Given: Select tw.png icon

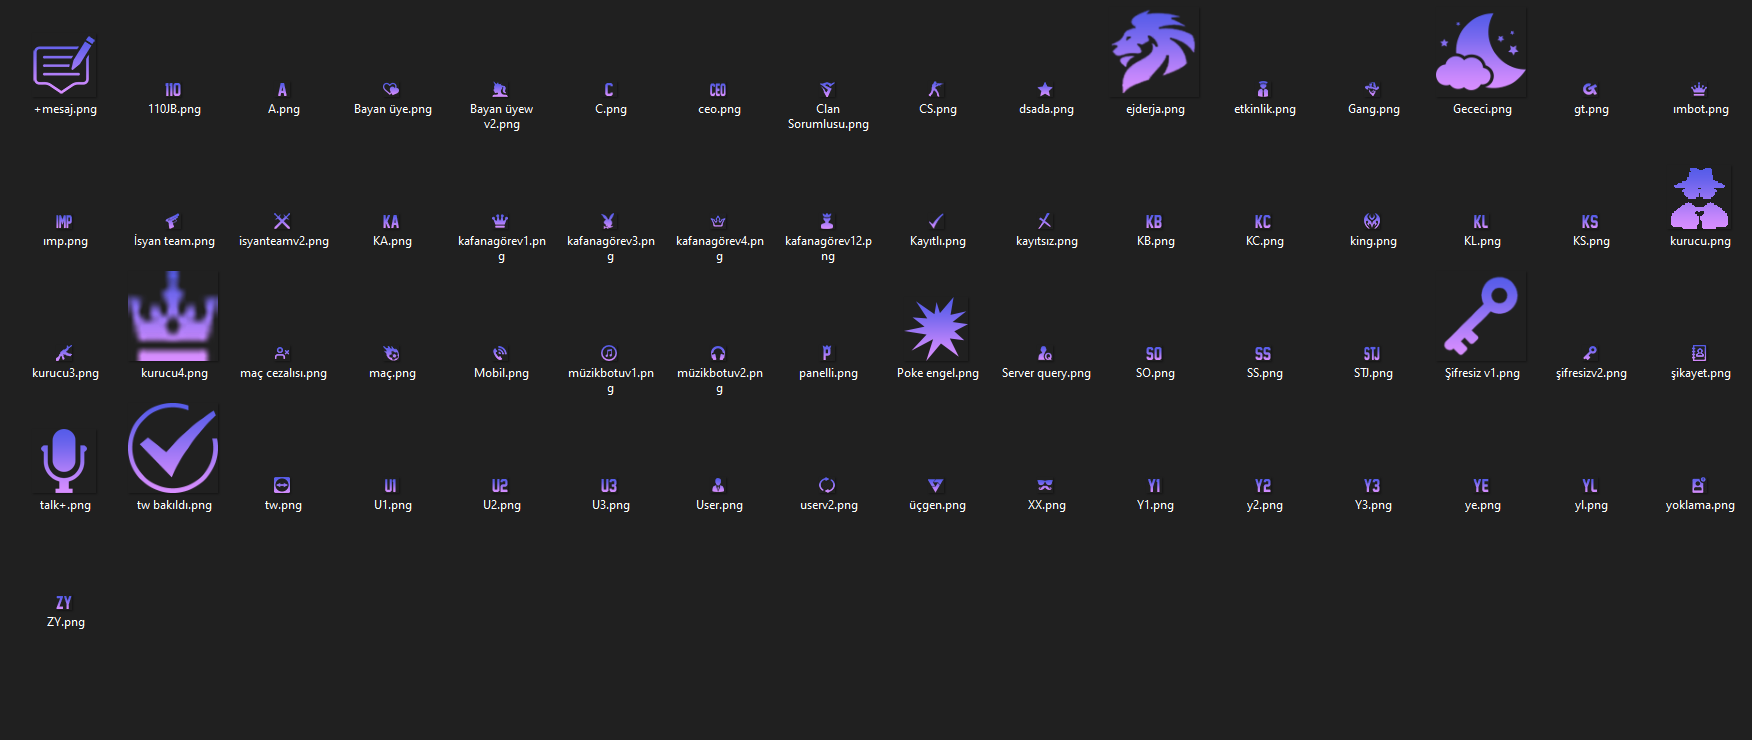Looking at the screenshot, I should (282, 486).
